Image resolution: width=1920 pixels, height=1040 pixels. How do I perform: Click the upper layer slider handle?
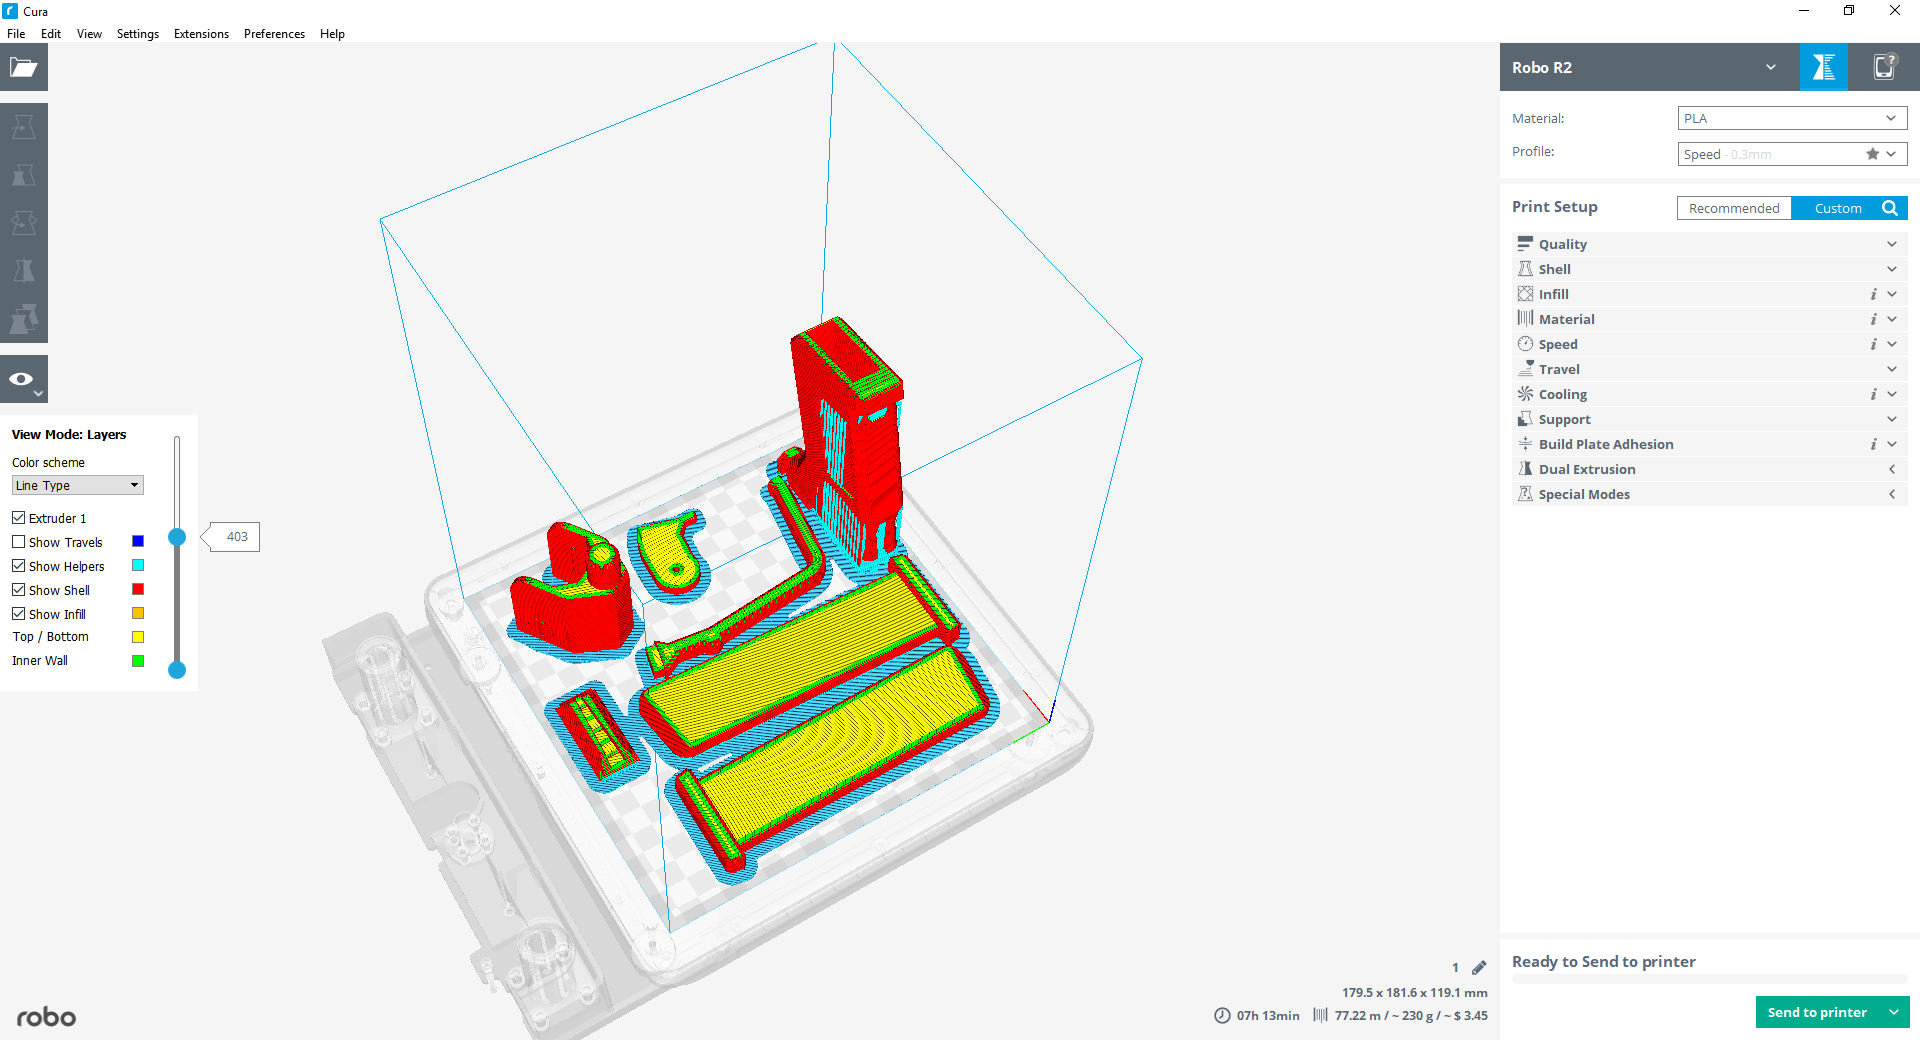tap(177, 537)
